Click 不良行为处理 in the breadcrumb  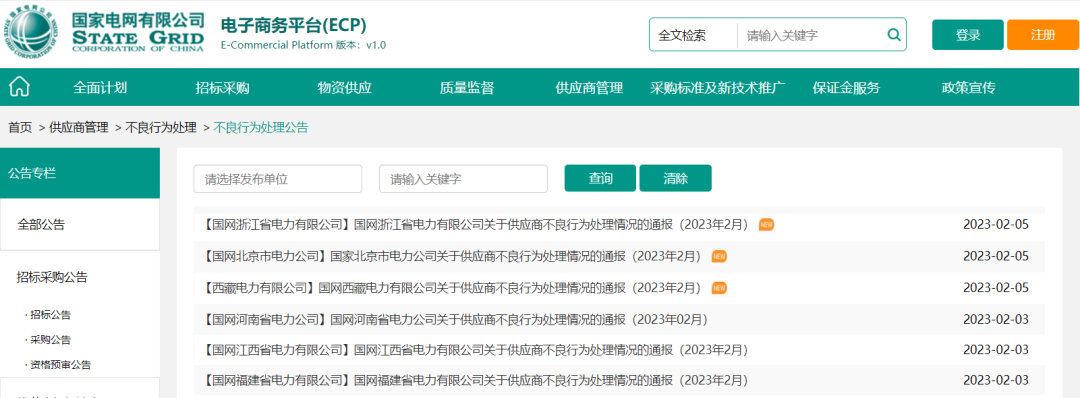[x=161, y=127]
